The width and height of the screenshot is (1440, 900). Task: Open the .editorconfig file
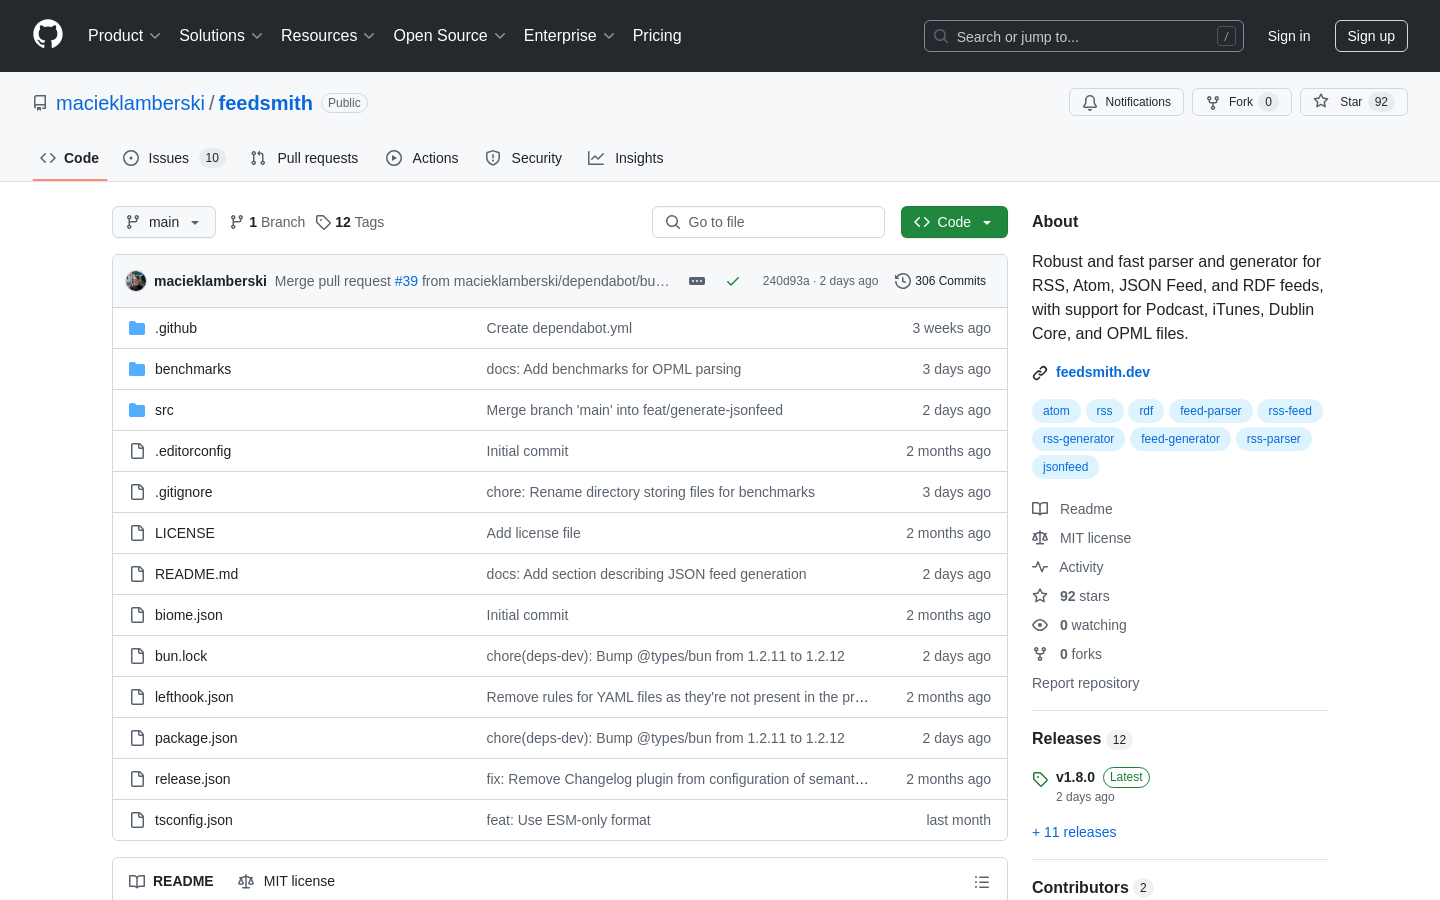click(x=193, y=451)
